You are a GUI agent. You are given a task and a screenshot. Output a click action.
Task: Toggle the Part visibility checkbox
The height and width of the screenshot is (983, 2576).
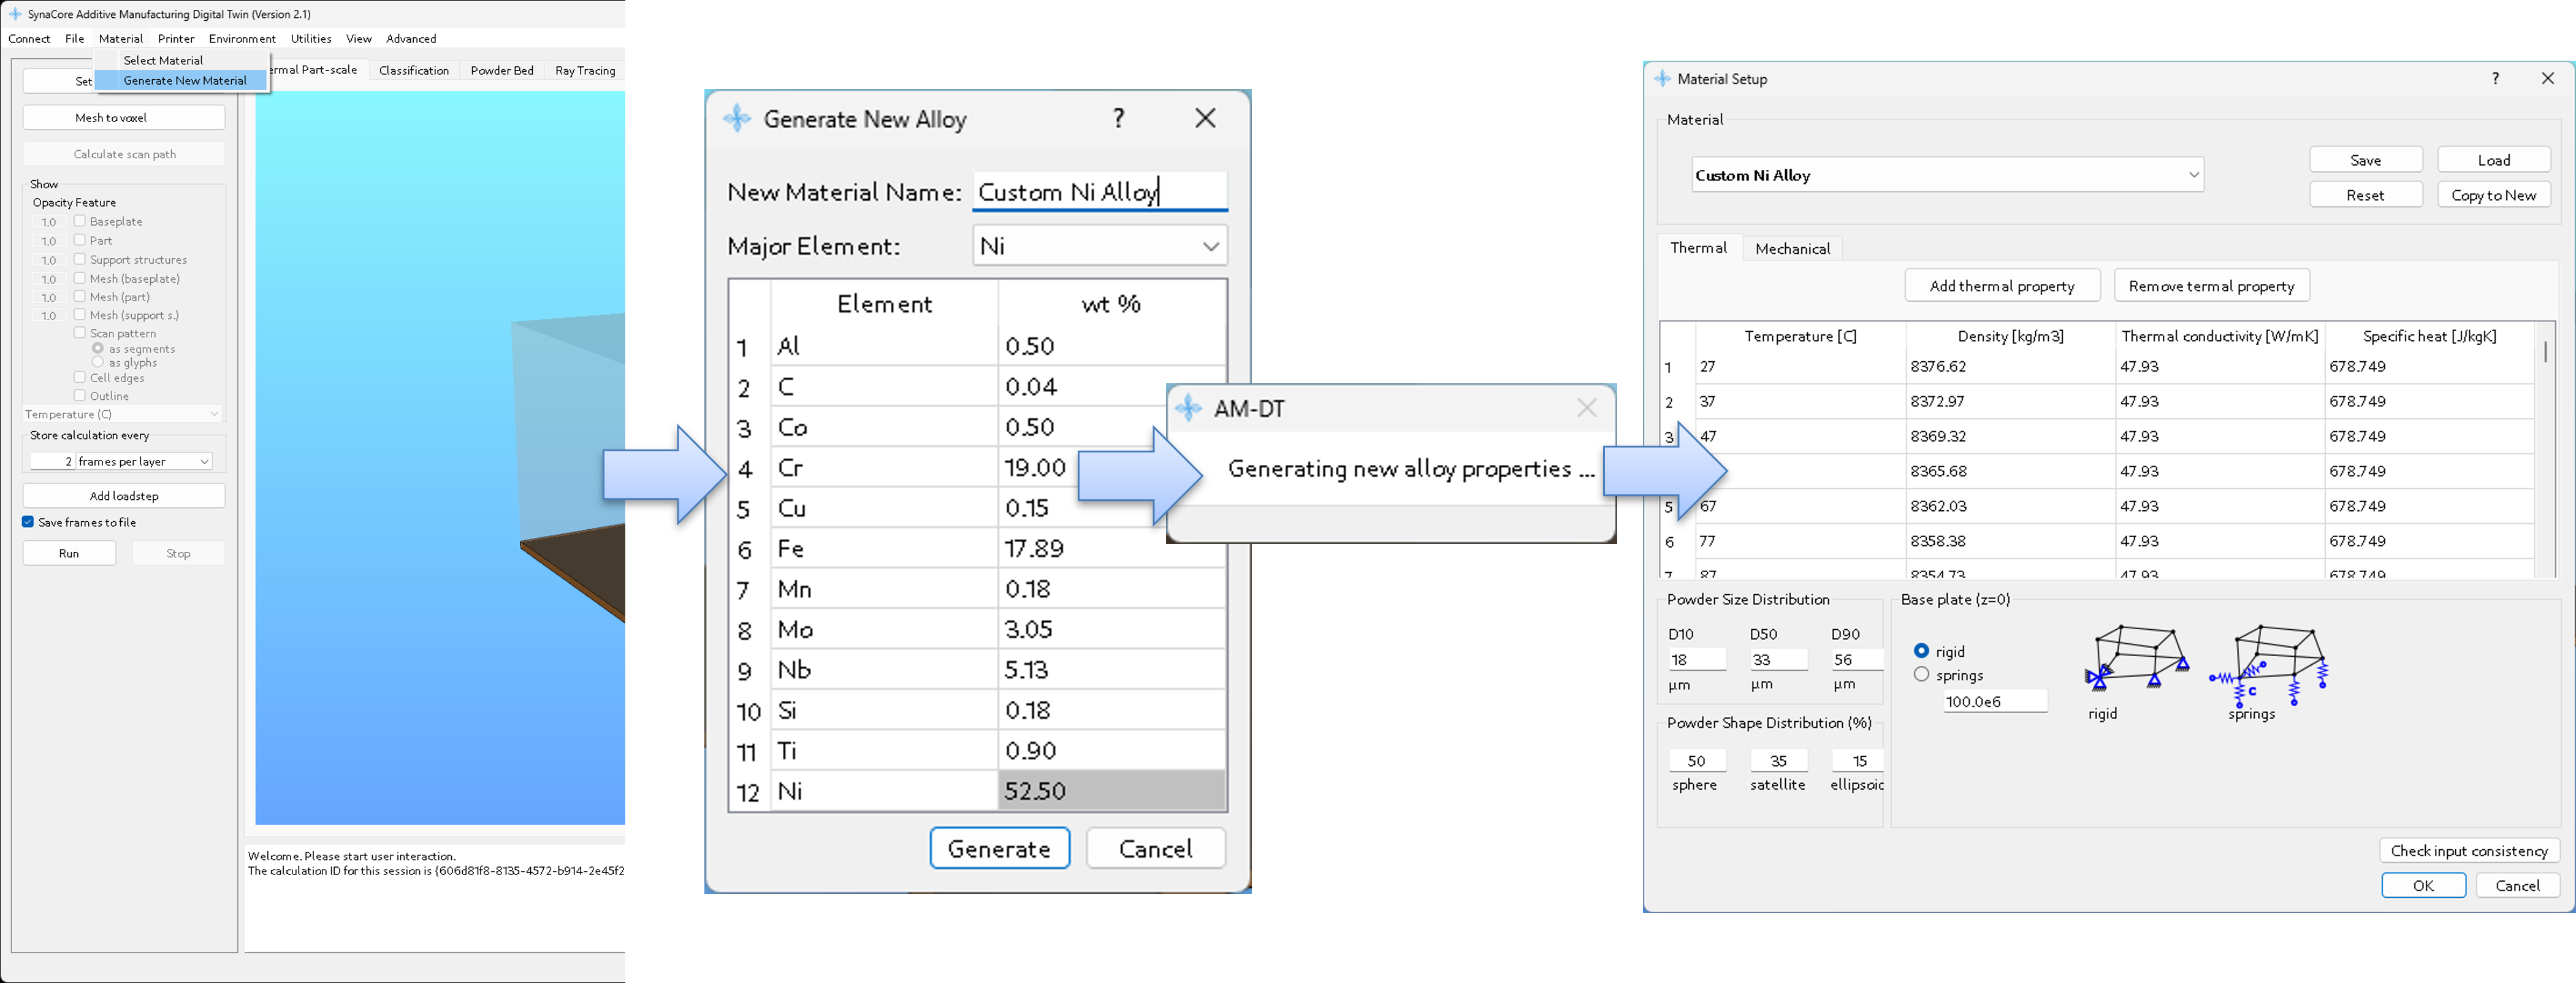click(80, 240)
